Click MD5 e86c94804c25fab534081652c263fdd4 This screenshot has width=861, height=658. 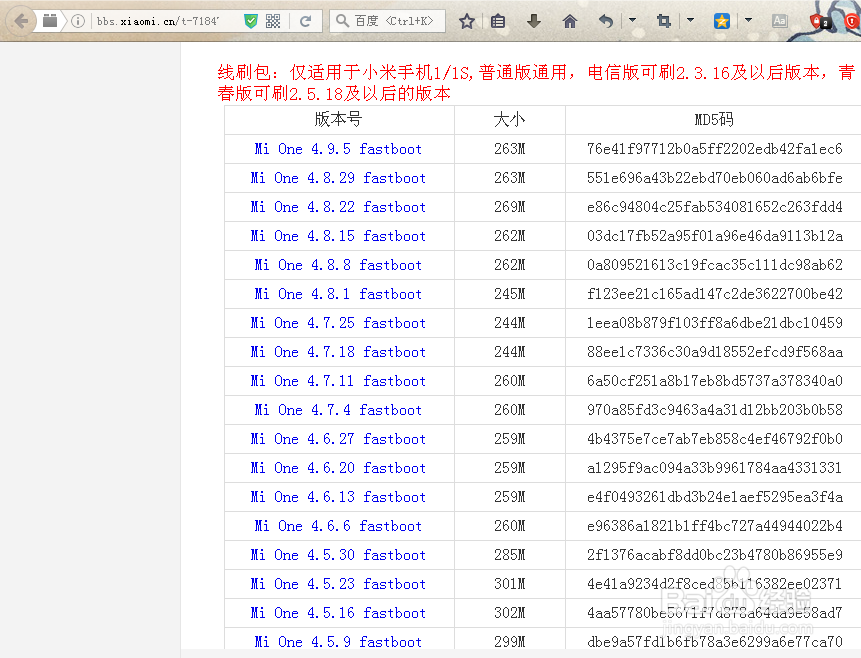[x=714, y=207]
